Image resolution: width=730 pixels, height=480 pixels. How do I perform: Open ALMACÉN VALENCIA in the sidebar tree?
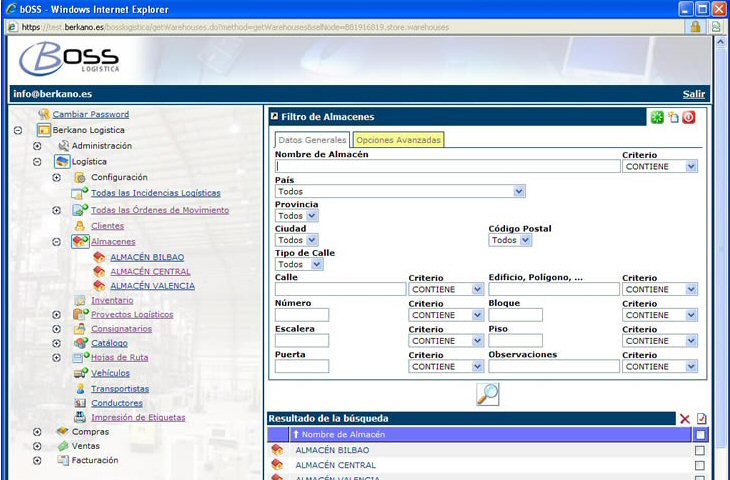pyautogui.click(x=152, y=286)
